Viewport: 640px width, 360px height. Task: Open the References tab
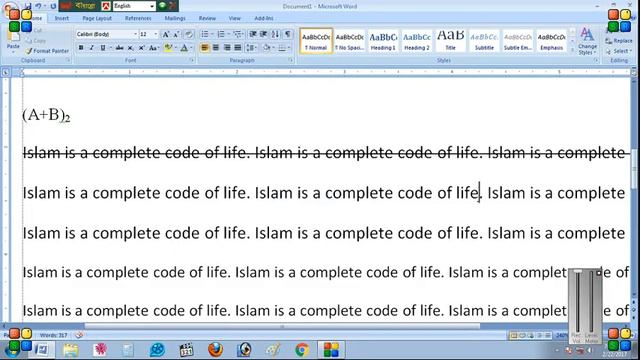pyautogui.click(x=138, y=18)
